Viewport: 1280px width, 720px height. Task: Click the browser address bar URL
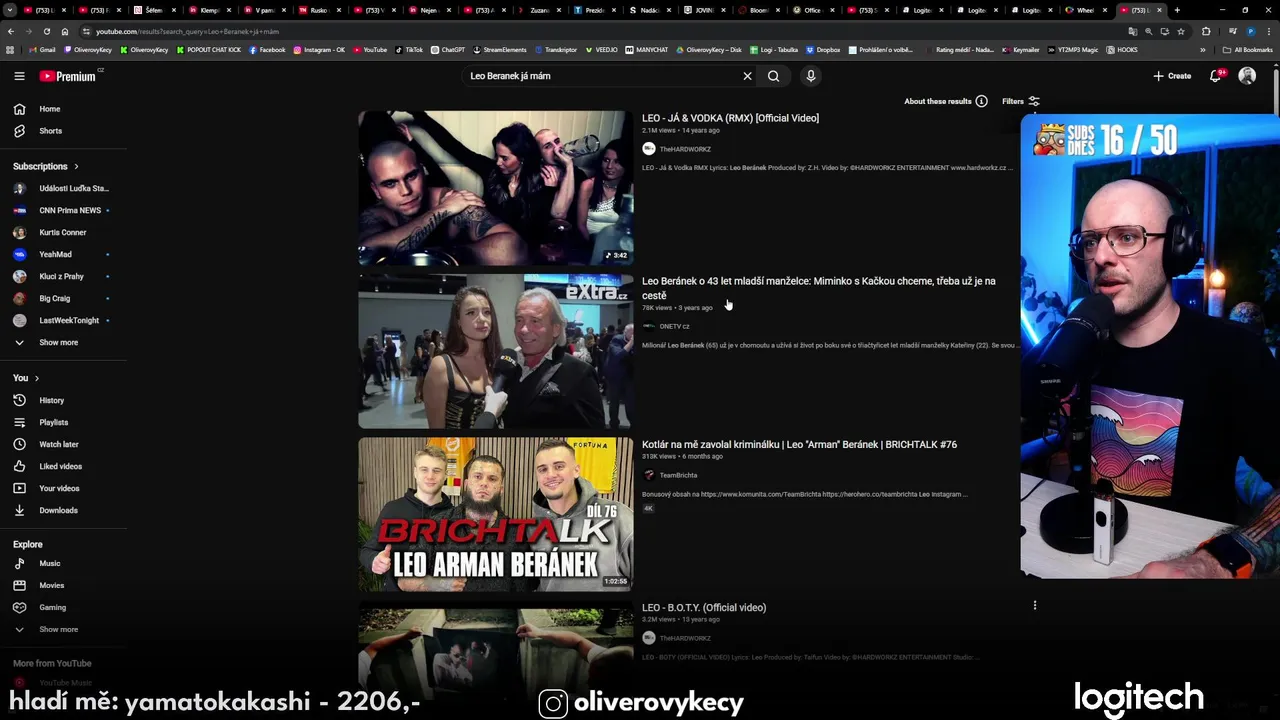coord(187,31)
